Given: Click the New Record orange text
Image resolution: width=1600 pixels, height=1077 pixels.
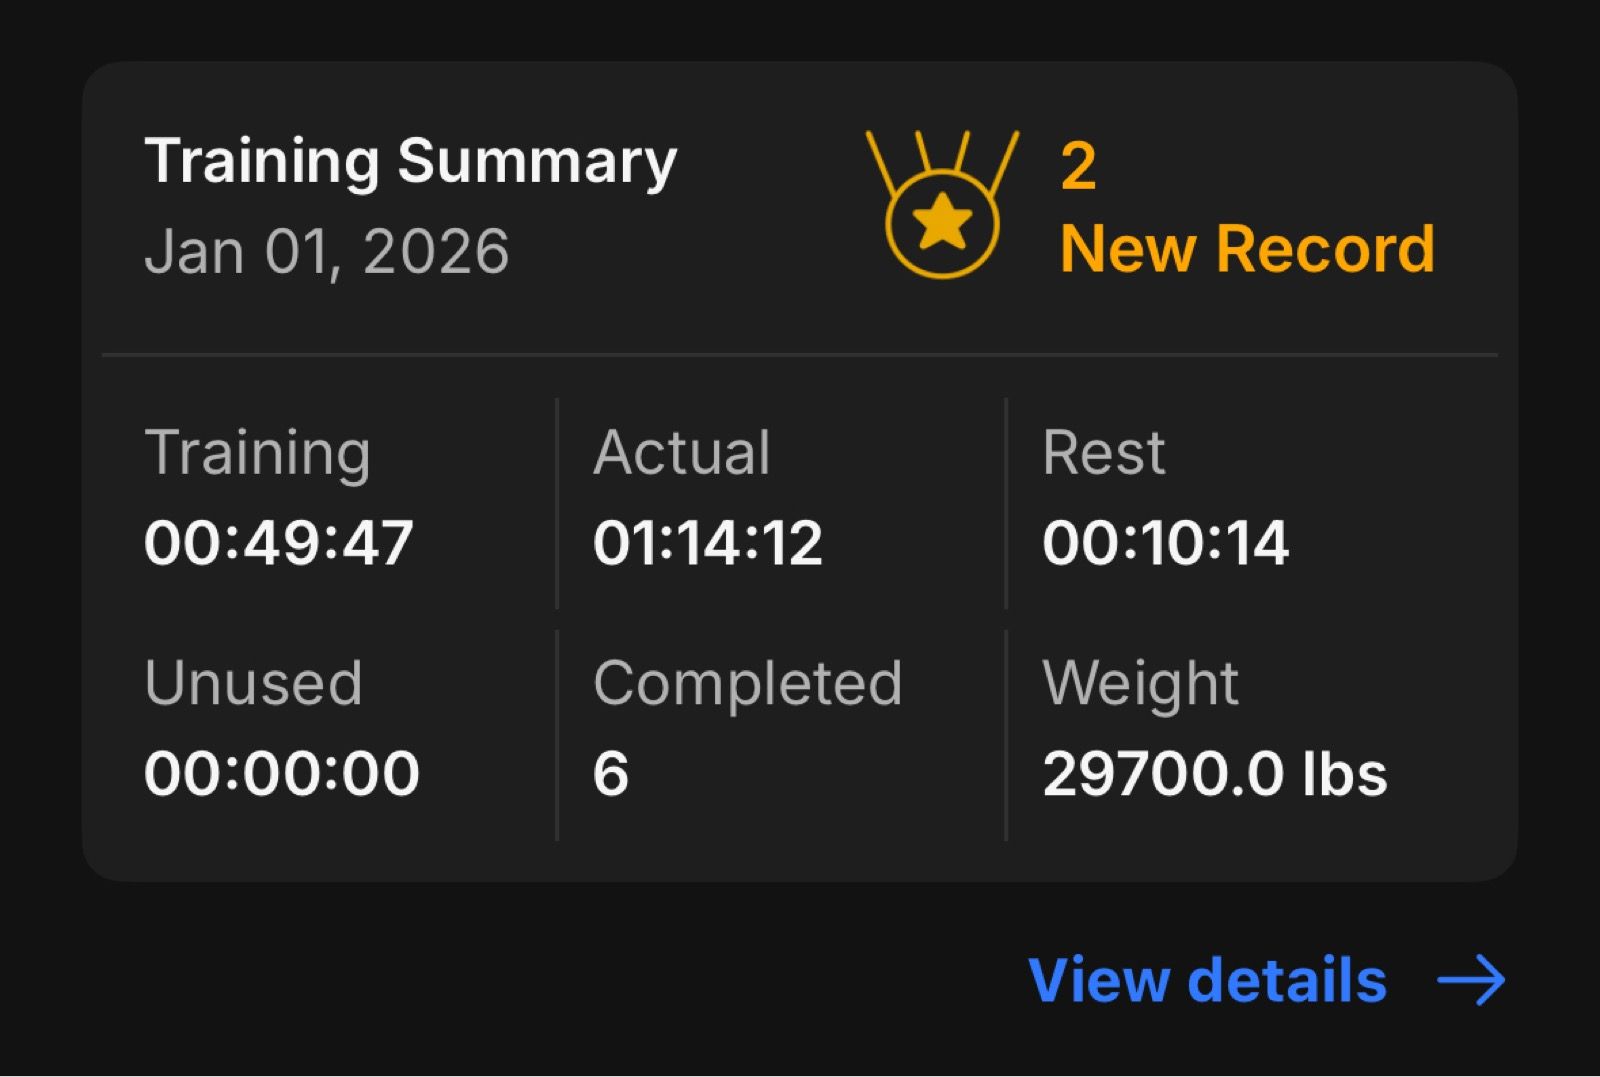Looking at the screenshot, I should coord(1247,249).
